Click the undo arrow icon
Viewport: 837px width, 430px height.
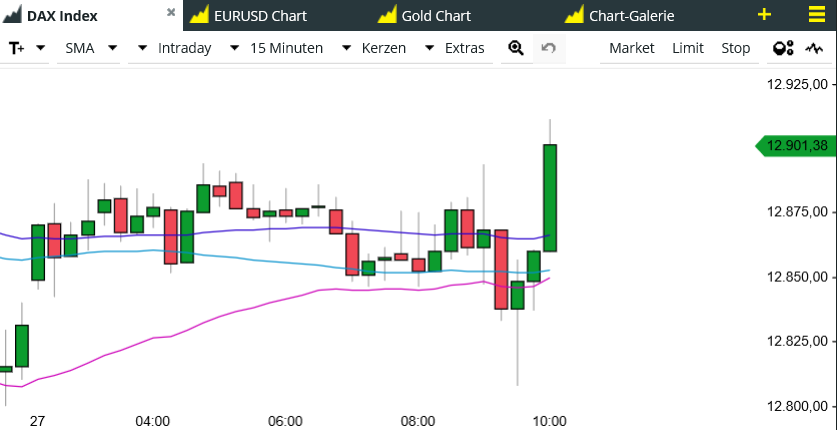click(548, 48)
